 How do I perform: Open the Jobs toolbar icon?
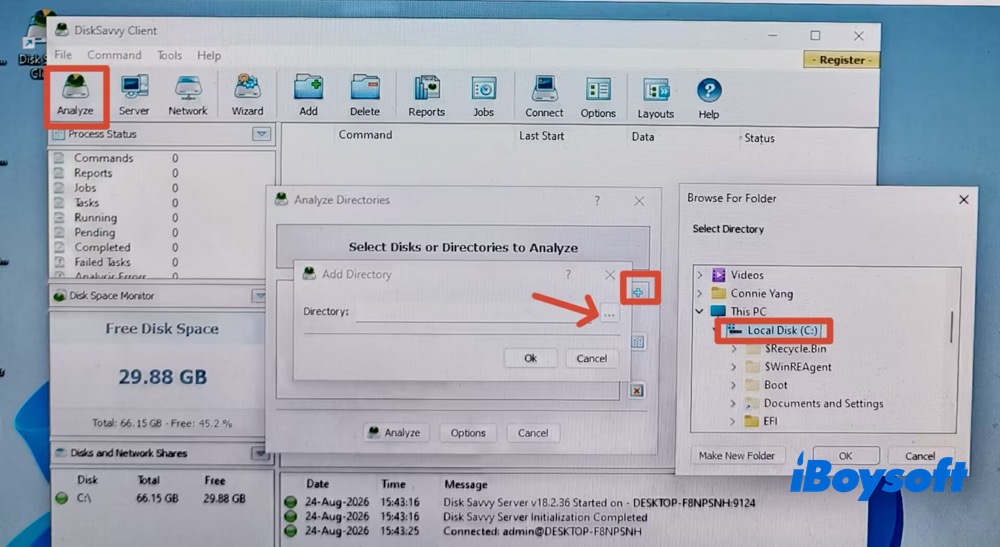483,96
